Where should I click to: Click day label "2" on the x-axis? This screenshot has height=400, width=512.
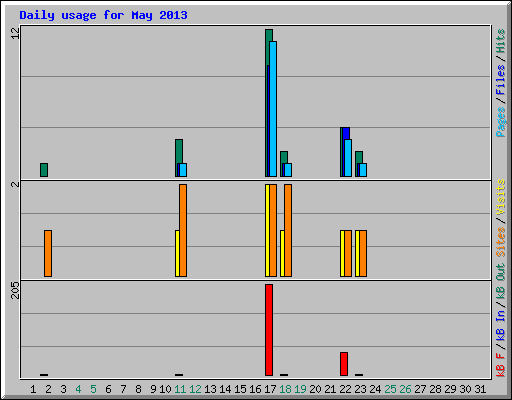(x=48, y=389)
